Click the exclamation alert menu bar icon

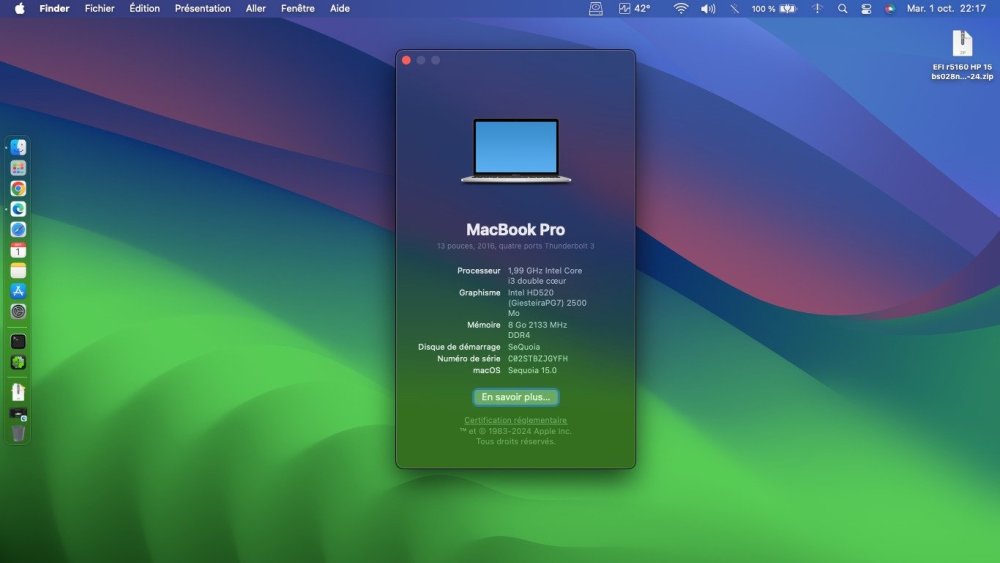coord(817,8)
